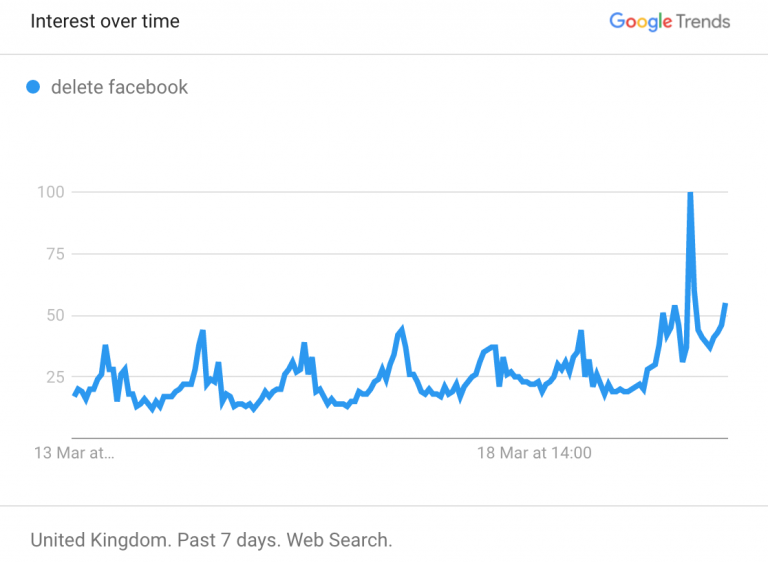Click the 50 y-axis label

(x=55, y=315)
